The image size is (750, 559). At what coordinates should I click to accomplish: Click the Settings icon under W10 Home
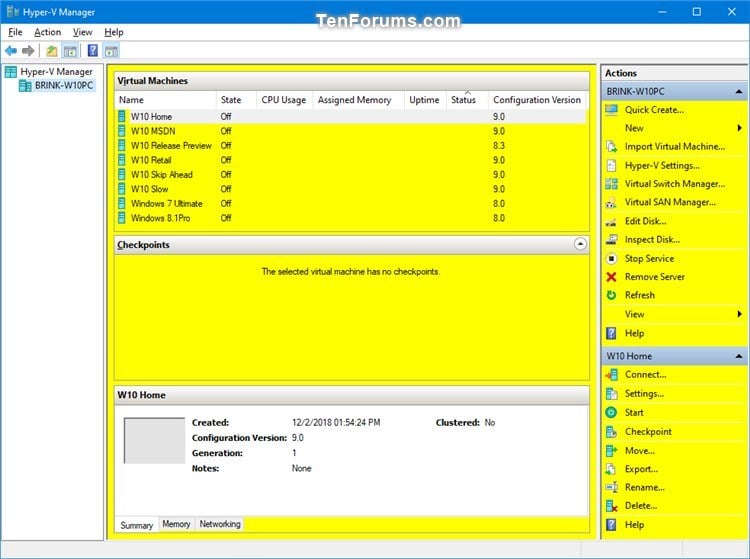[611, 394]
